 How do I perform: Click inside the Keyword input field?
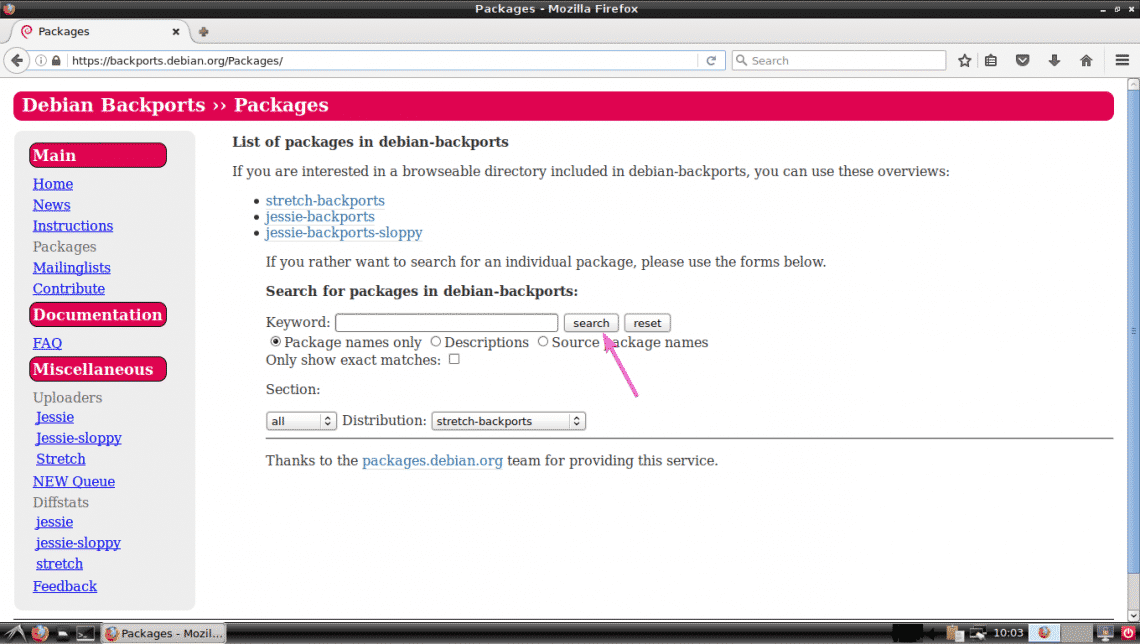(446, 322)
